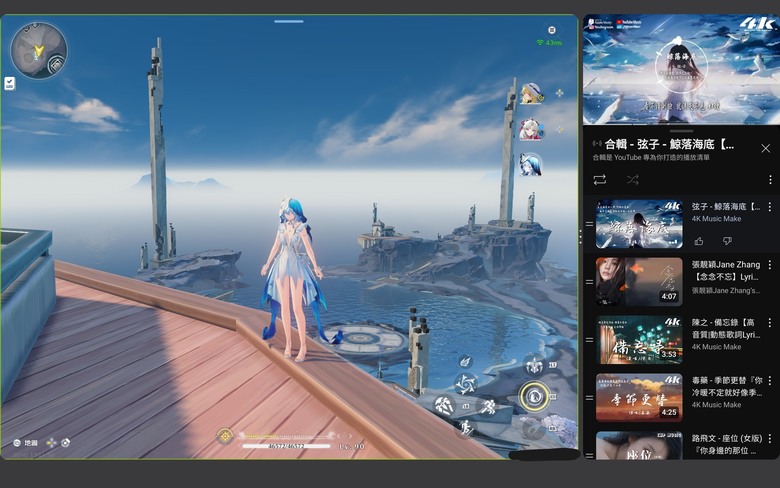Tap the four-dot cross icon beside 地圖
This screenshot has width=780, height=488.
coord(51,442)
